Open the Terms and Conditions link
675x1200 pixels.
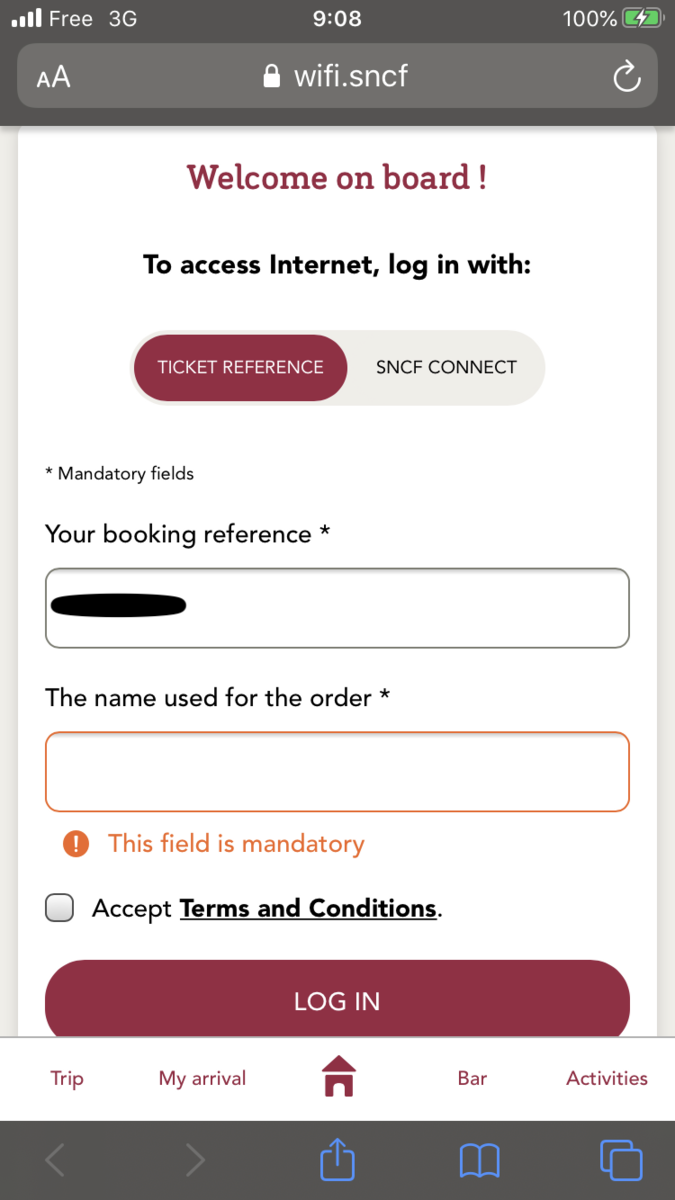[308, 908]
